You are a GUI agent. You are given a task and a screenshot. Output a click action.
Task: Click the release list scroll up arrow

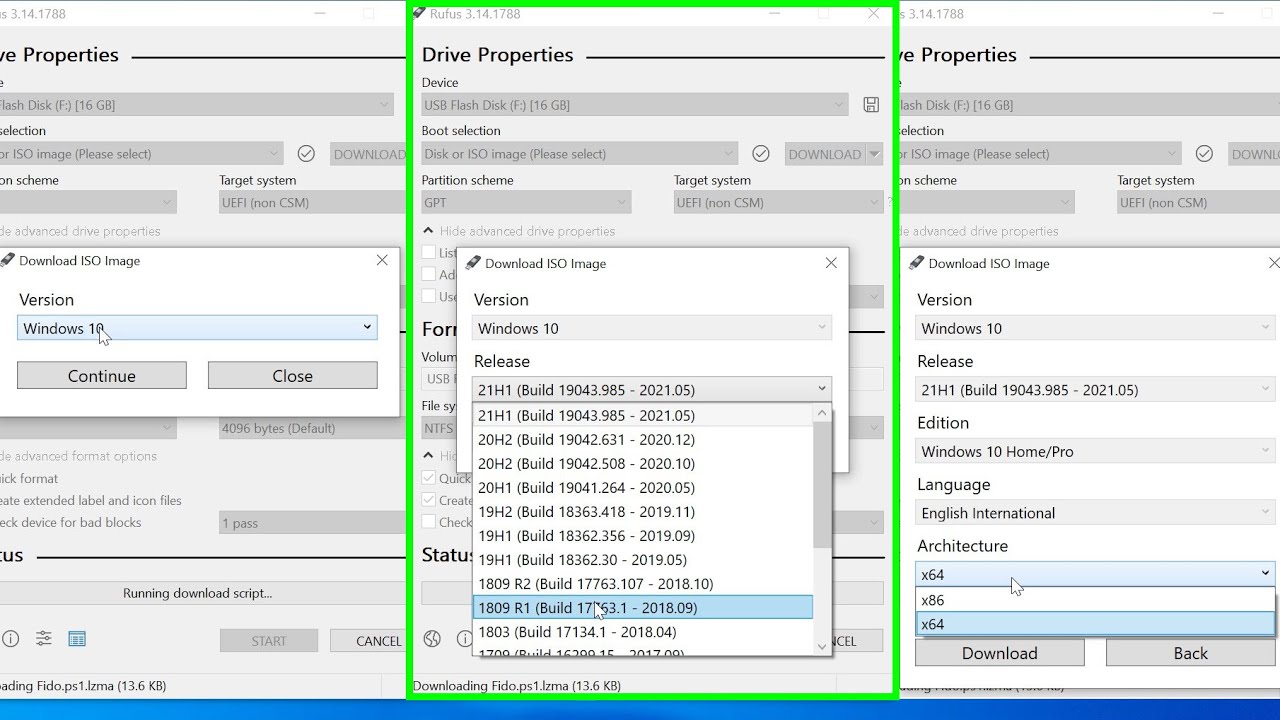[823, 413]
